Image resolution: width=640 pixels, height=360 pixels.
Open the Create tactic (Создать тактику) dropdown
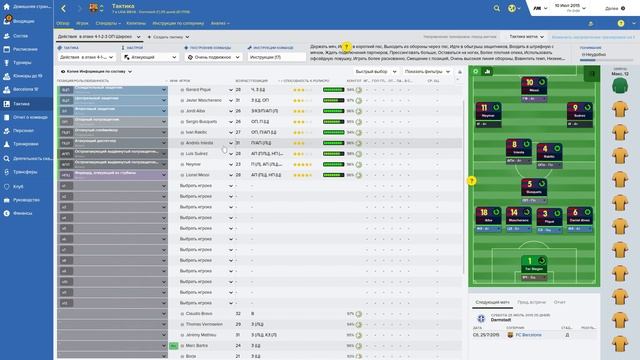click(169, 37)
